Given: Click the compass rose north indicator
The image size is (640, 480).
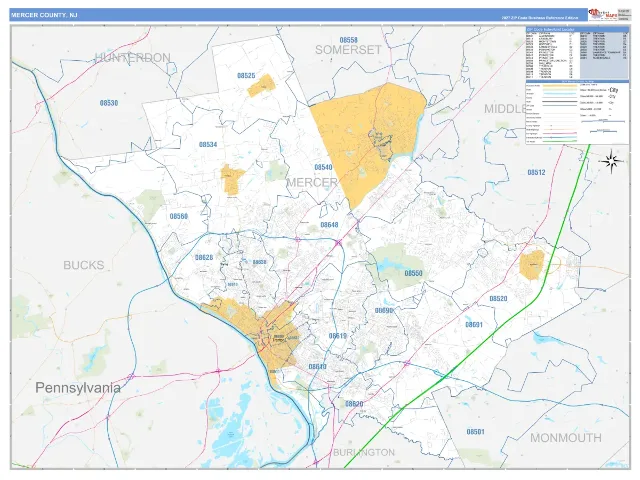Looking at the screenshot, I should [x=611, y=161].
